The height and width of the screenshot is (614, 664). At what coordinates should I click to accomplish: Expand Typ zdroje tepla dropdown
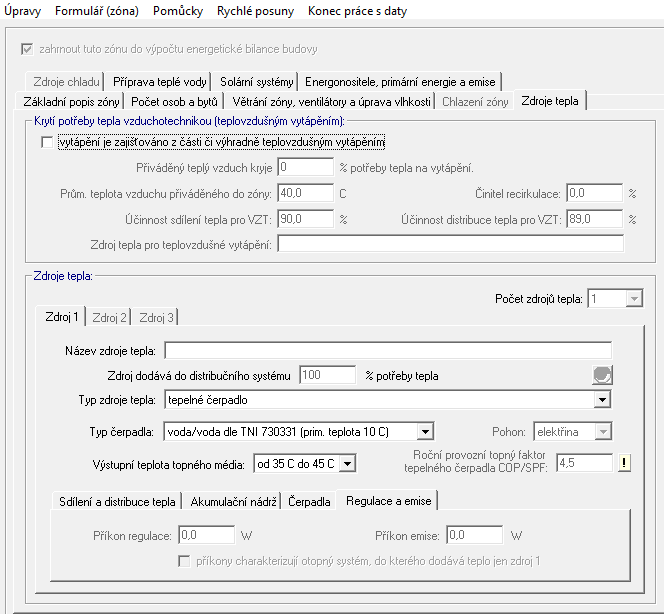point(602,400)
